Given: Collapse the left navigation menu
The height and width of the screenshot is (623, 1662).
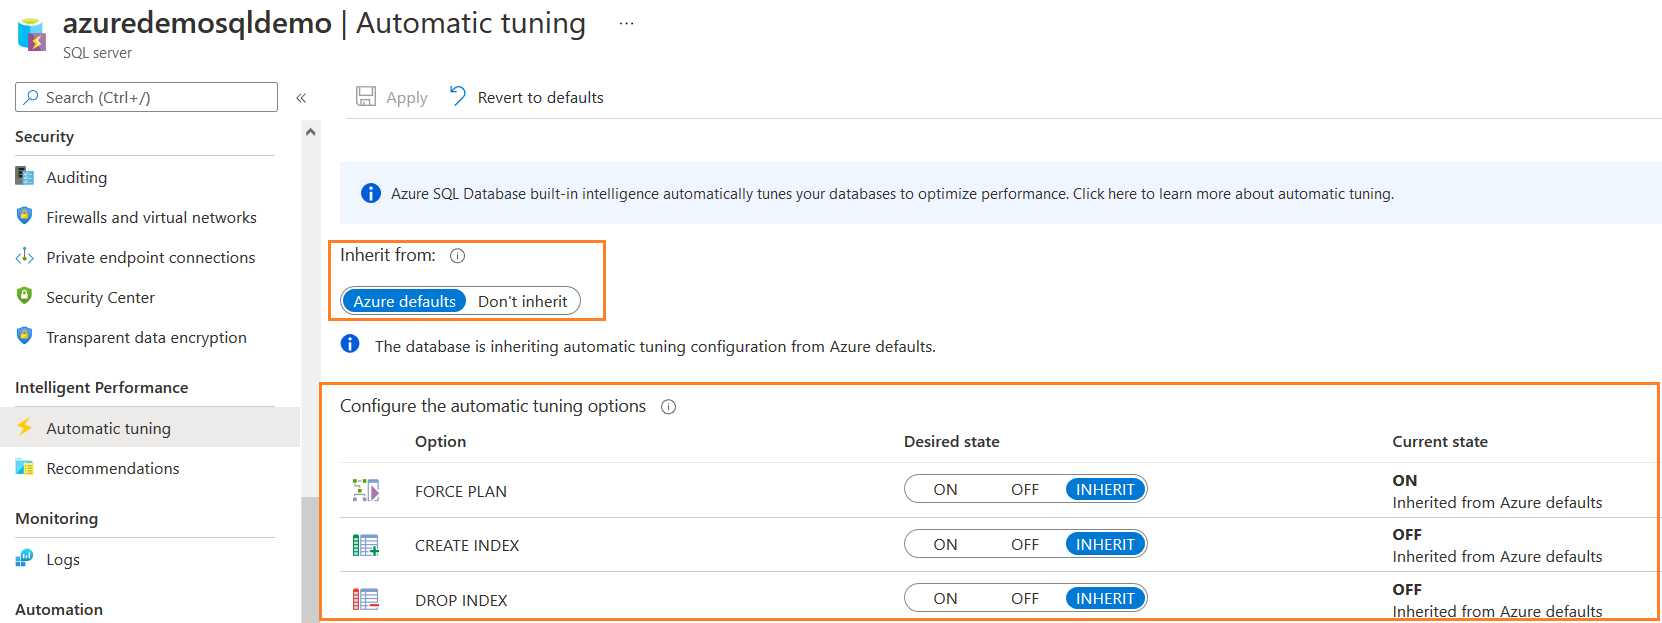Looking at the screenshot, I should pos(301,98).
